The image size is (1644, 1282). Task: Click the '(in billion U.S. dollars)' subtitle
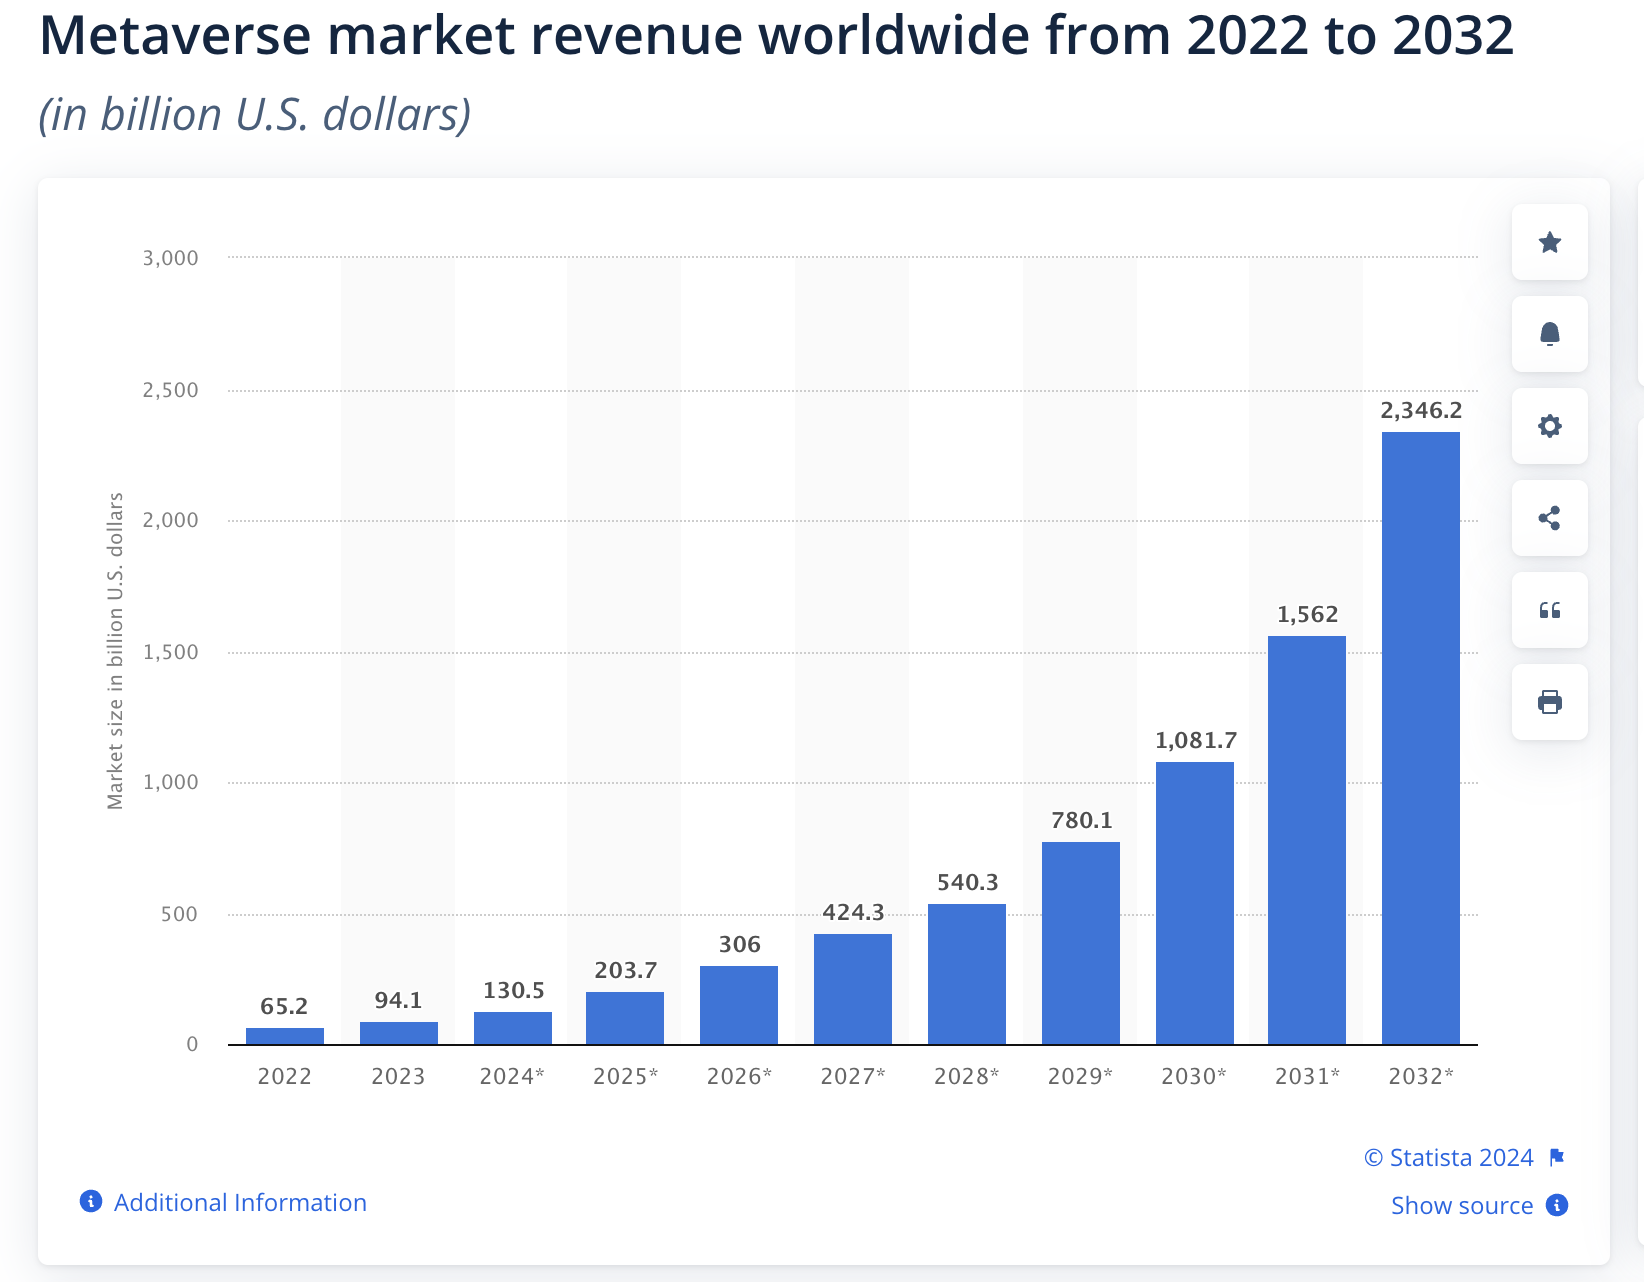click(x=255, y=115)
